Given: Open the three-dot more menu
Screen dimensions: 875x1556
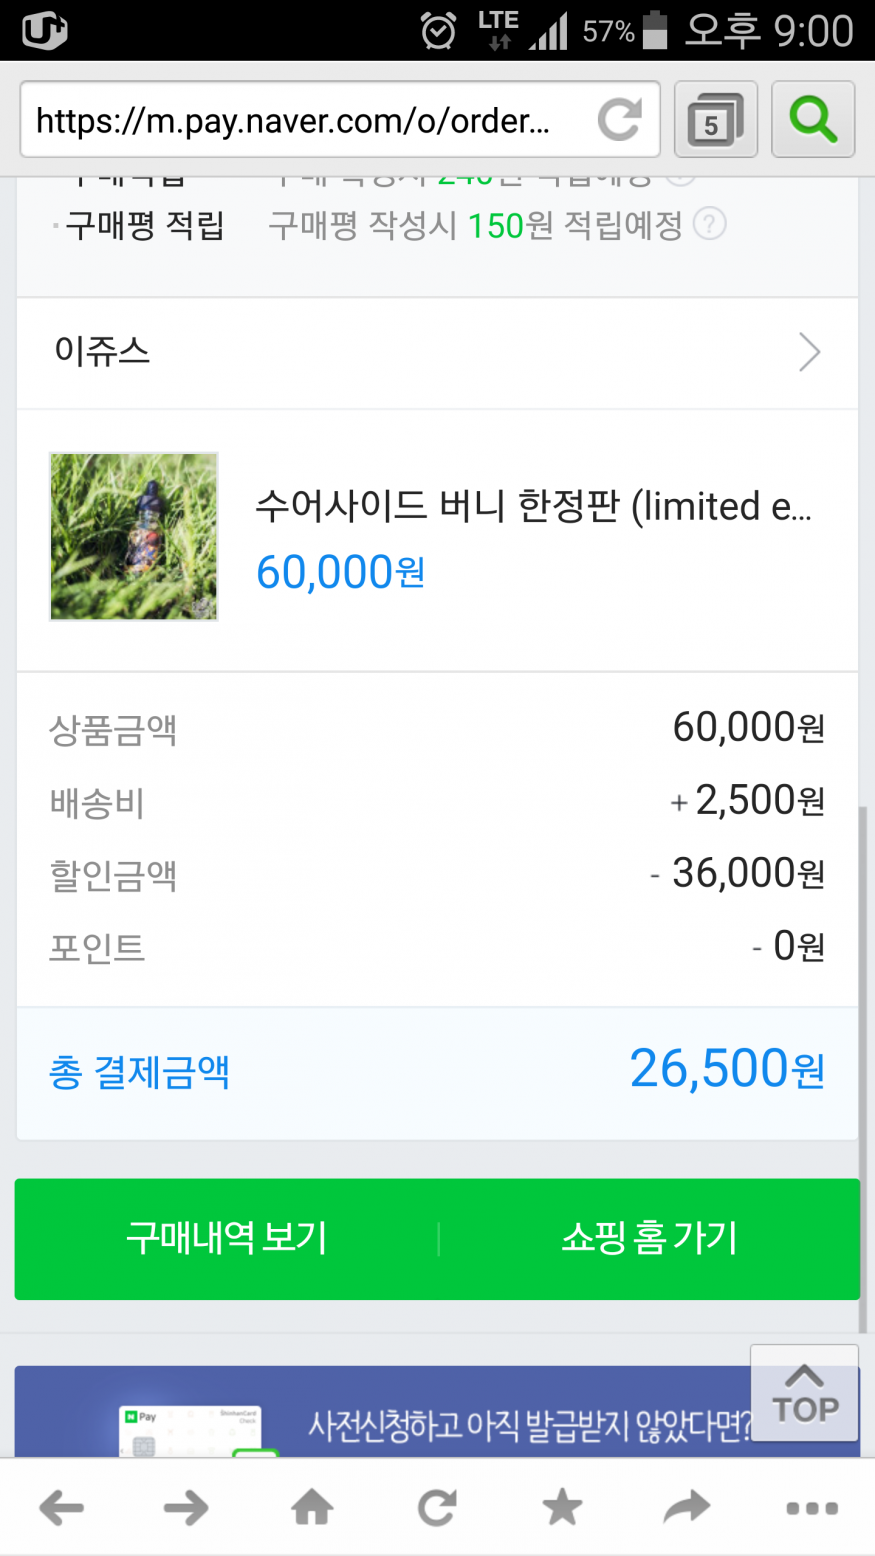Looking at the screenshot, I should (x=812, y=1507).
